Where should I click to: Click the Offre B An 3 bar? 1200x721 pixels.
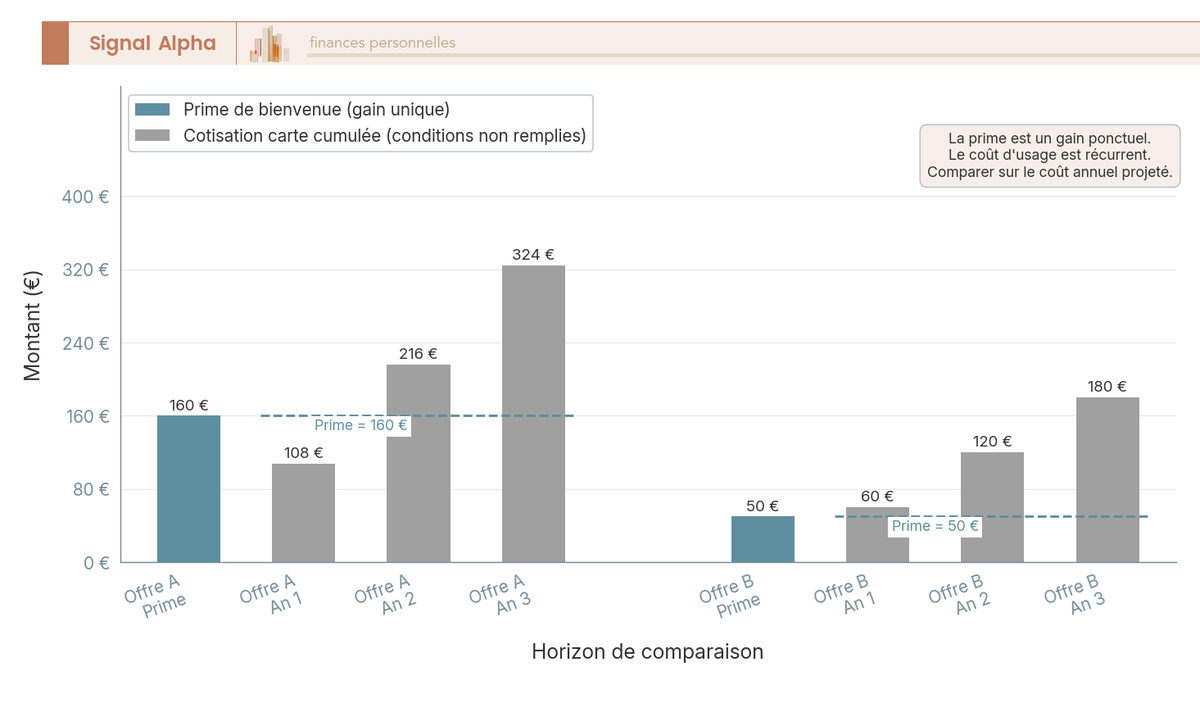pyautogui.click(x=1107, y=480)
